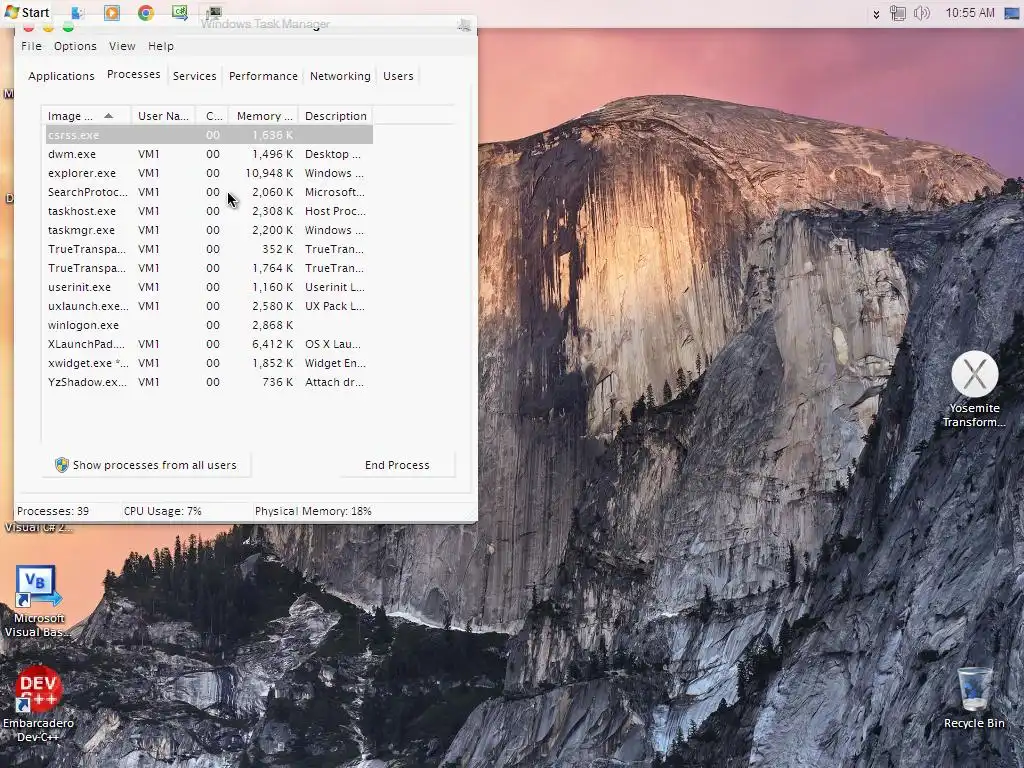Select the Microsoft Visual Basic desktop icon
The height and width of the screenshot is (768, 1024).
pos(38,601)
